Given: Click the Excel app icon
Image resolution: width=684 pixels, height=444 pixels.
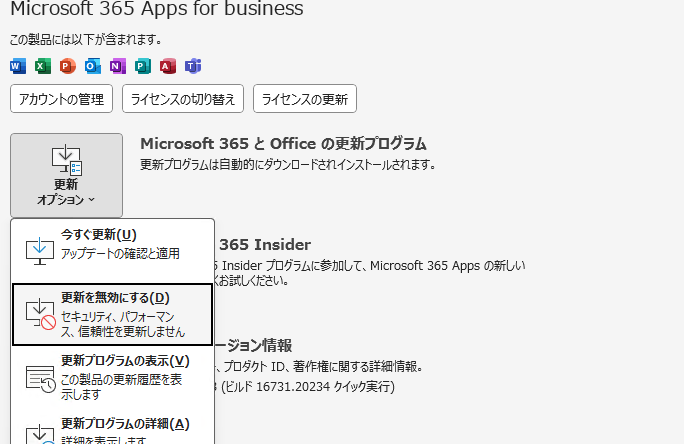Looking at the screenshot, I should 43,66.
